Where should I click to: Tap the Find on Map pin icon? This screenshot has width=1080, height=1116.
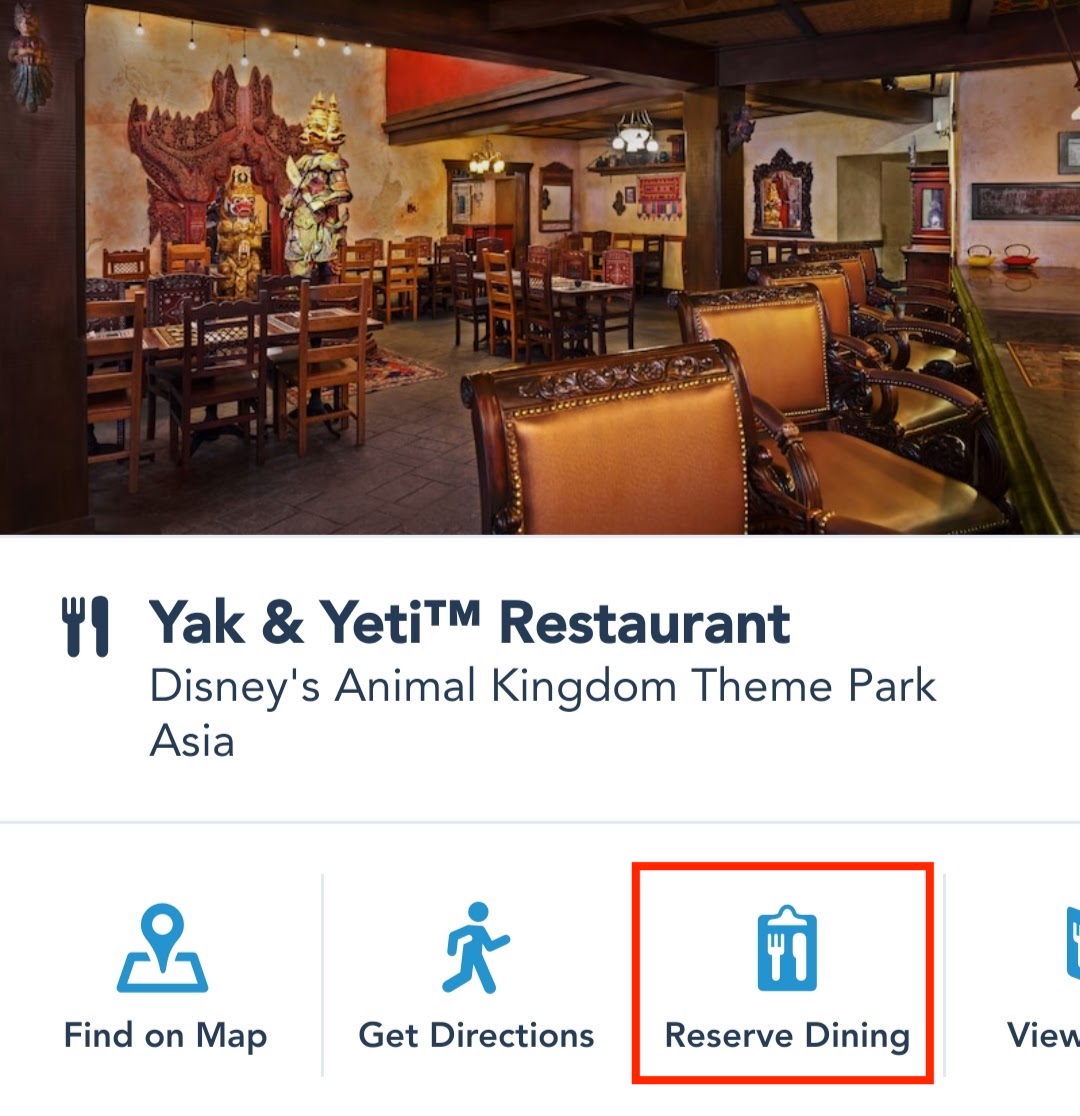pos(162,947)
